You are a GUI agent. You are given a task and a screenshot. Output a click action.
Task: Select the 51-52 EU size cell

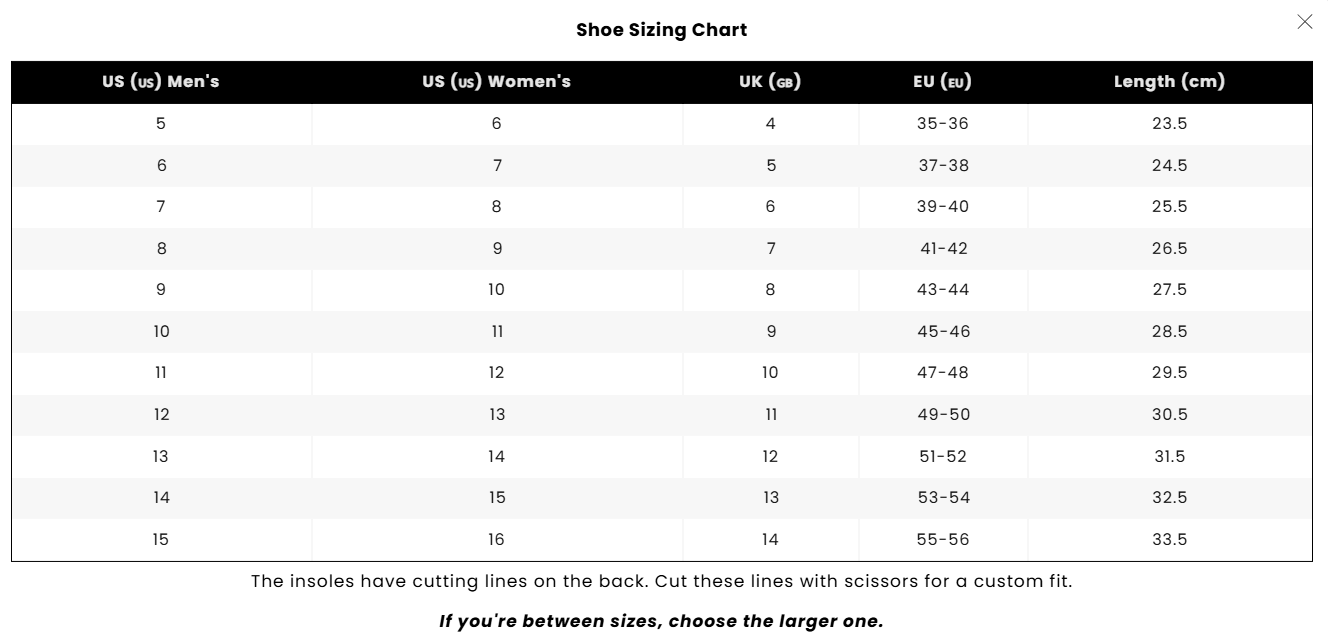943,456
